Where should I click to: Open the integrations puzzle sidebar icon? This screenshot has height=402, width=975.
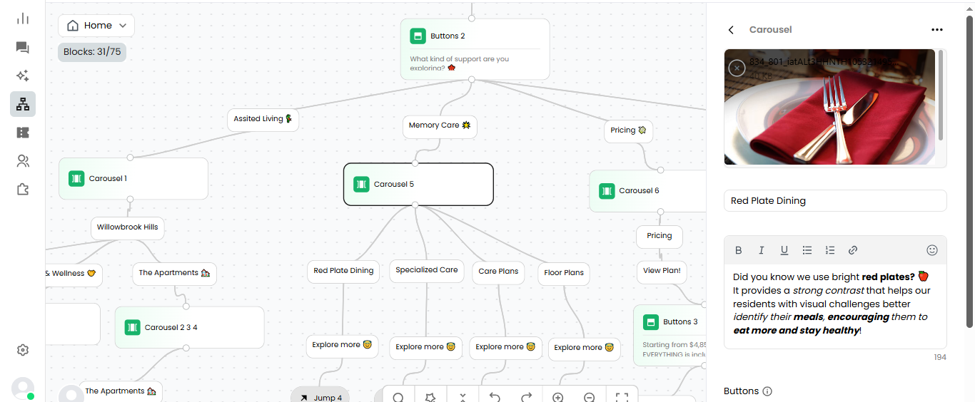(x=23, y=190)
